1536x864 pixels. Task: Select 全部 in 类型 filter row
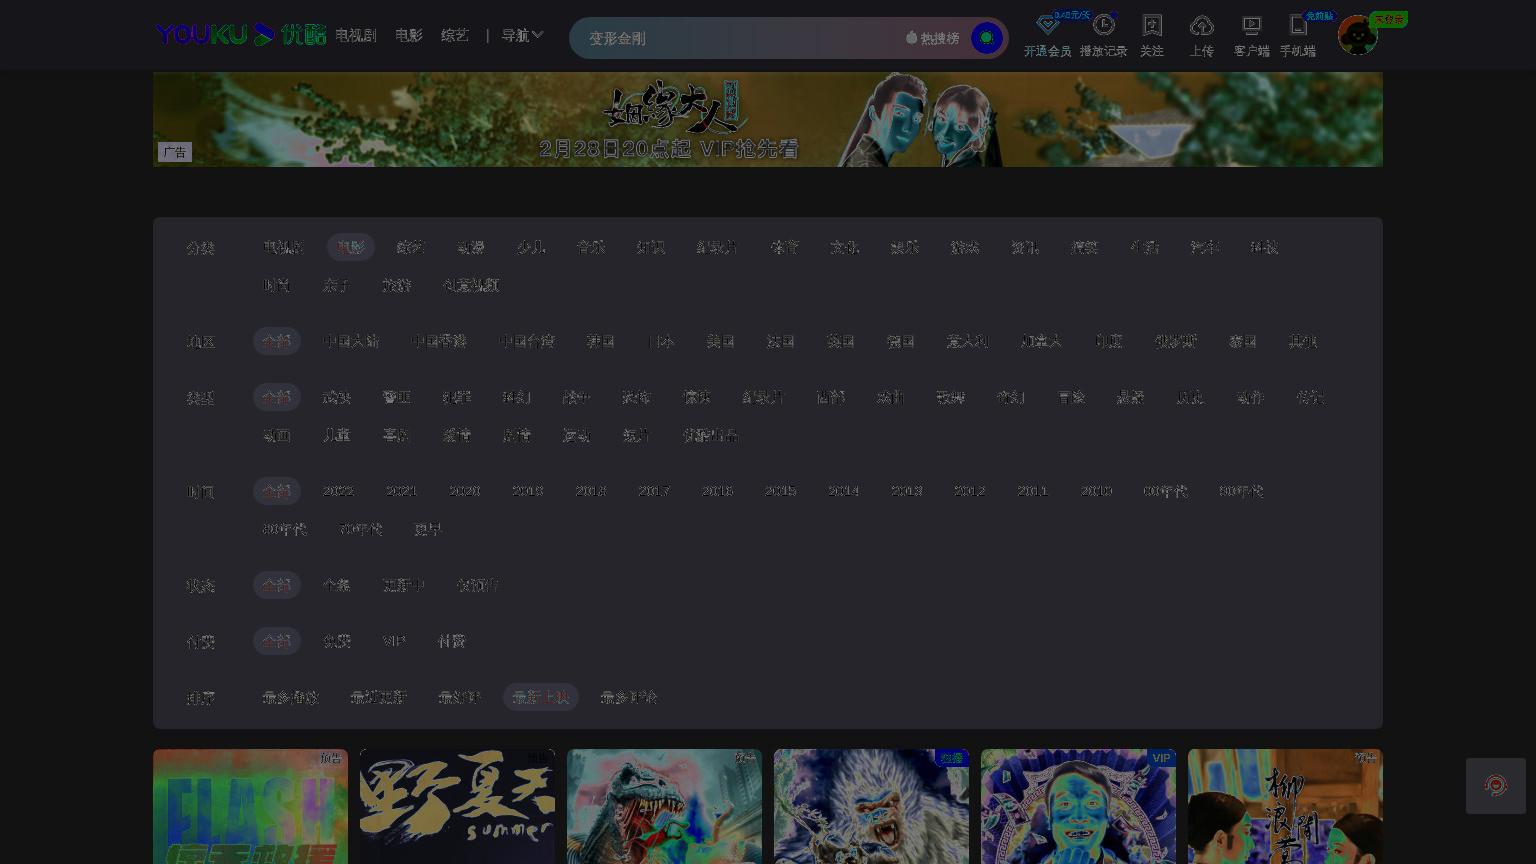pos(277,397)
